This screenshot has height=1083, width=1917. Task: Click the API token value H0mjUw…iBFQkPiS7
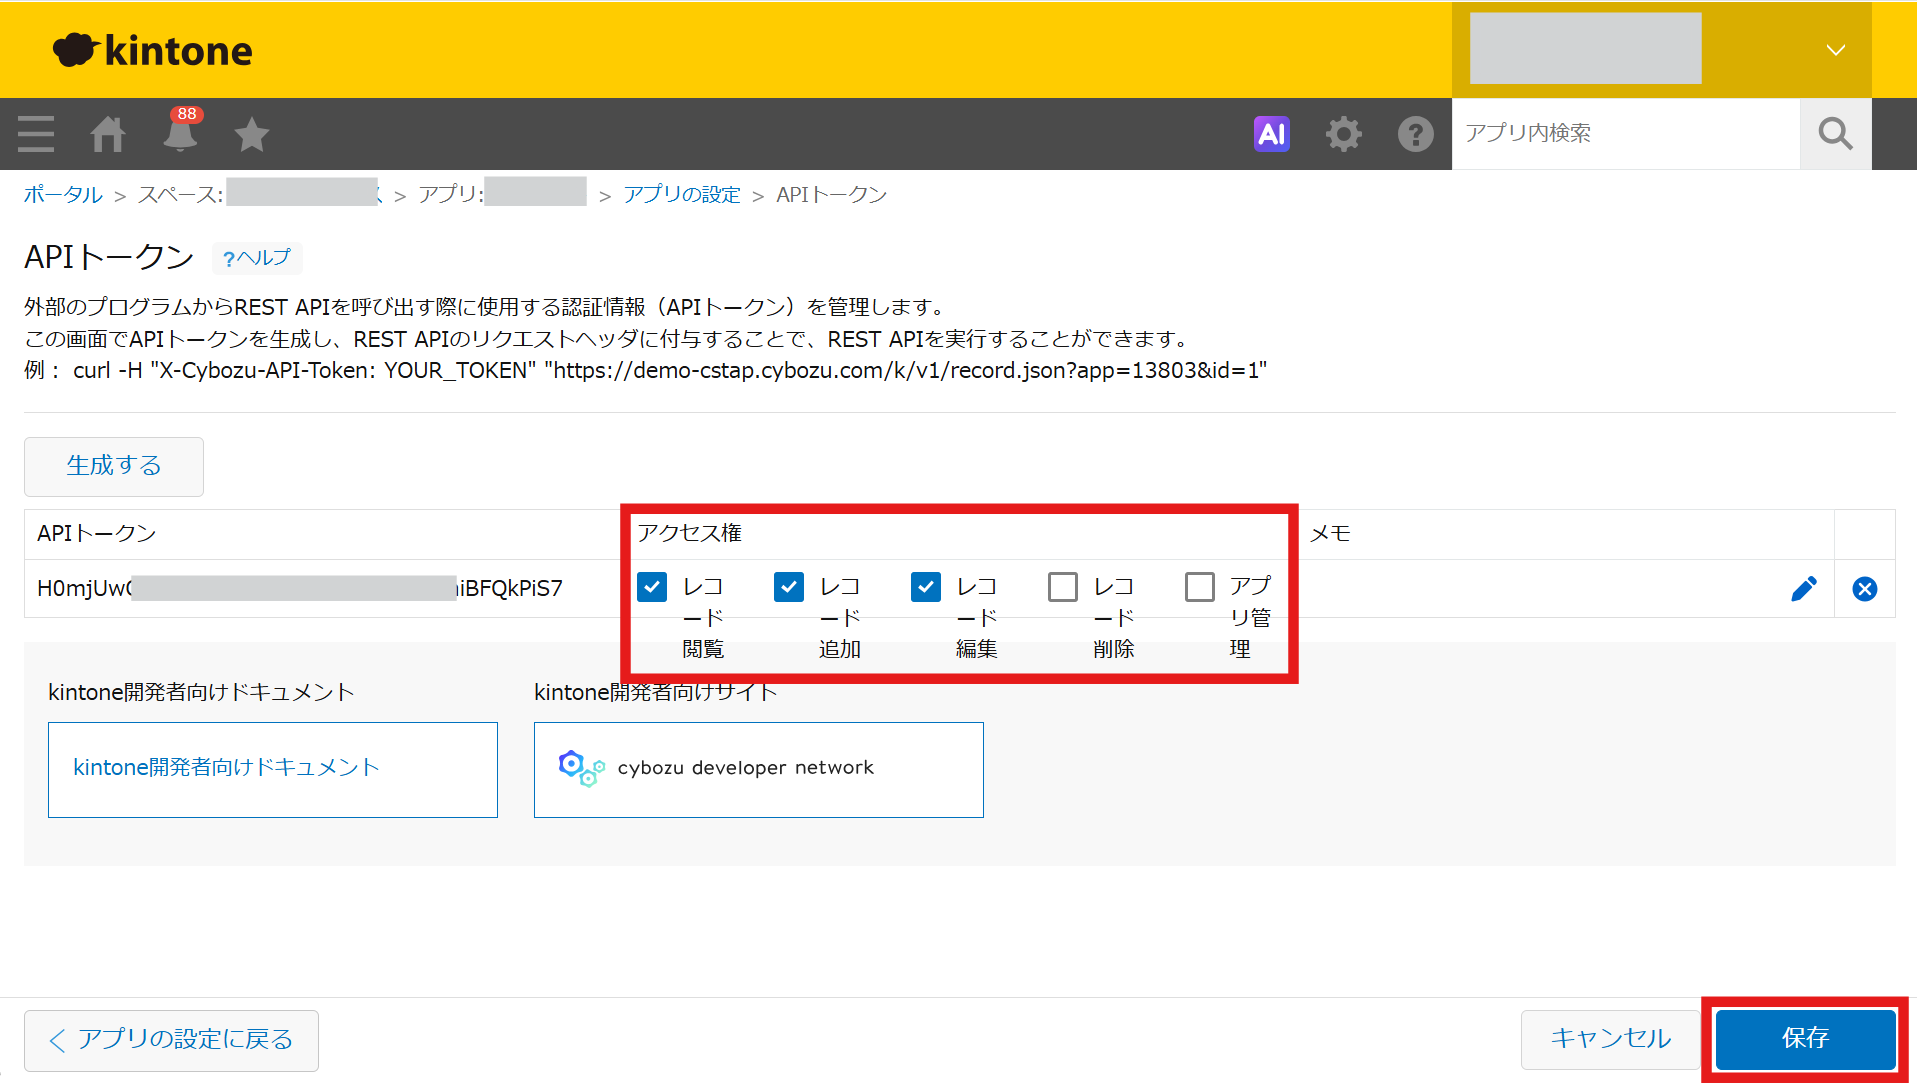pos(300,588)
